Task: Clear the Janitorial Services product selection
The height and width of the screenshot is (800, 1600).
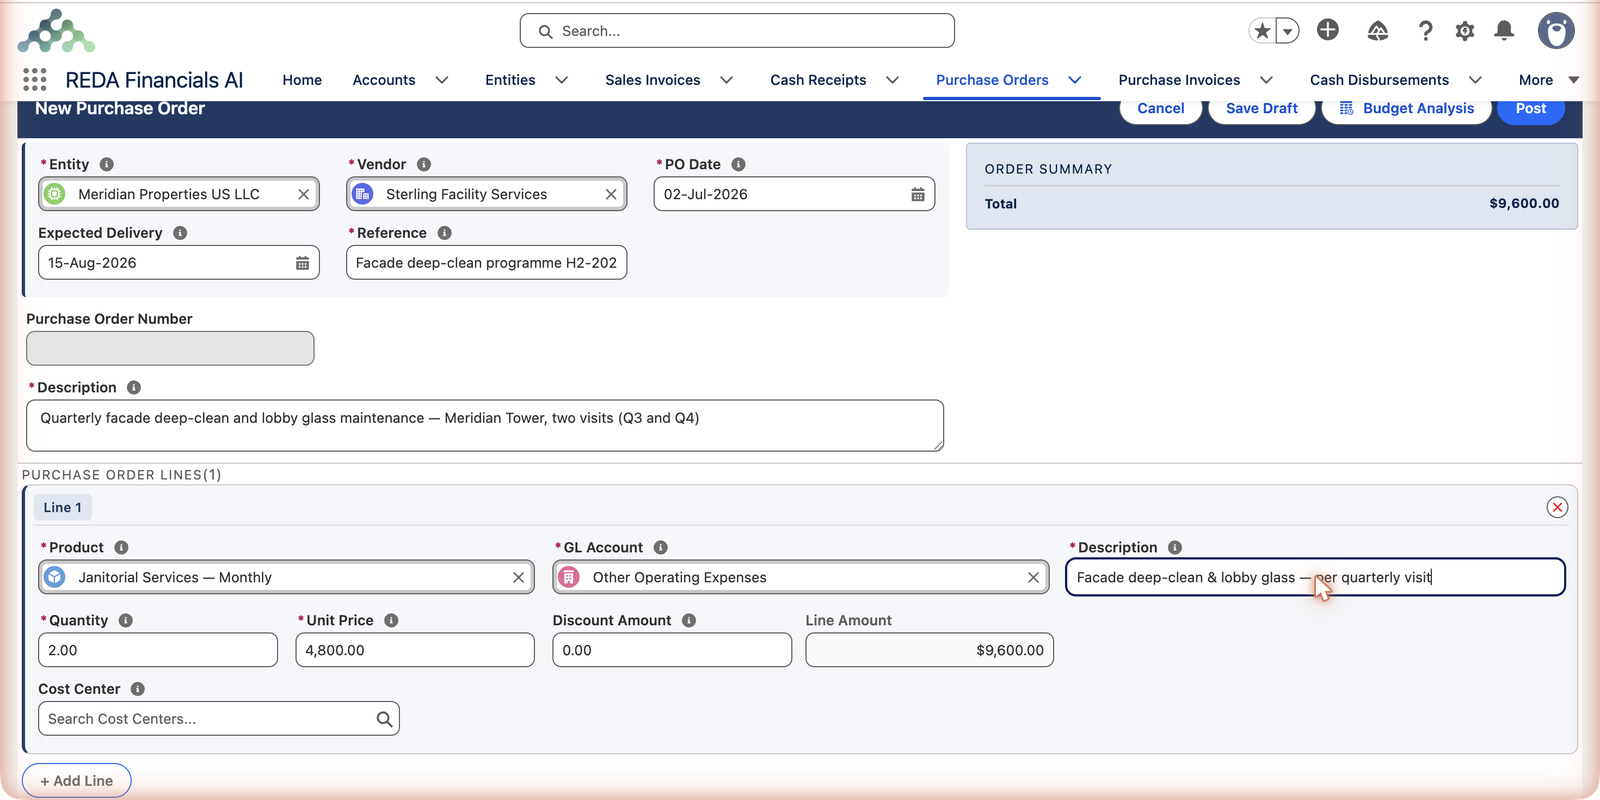Action: (518, 577)
